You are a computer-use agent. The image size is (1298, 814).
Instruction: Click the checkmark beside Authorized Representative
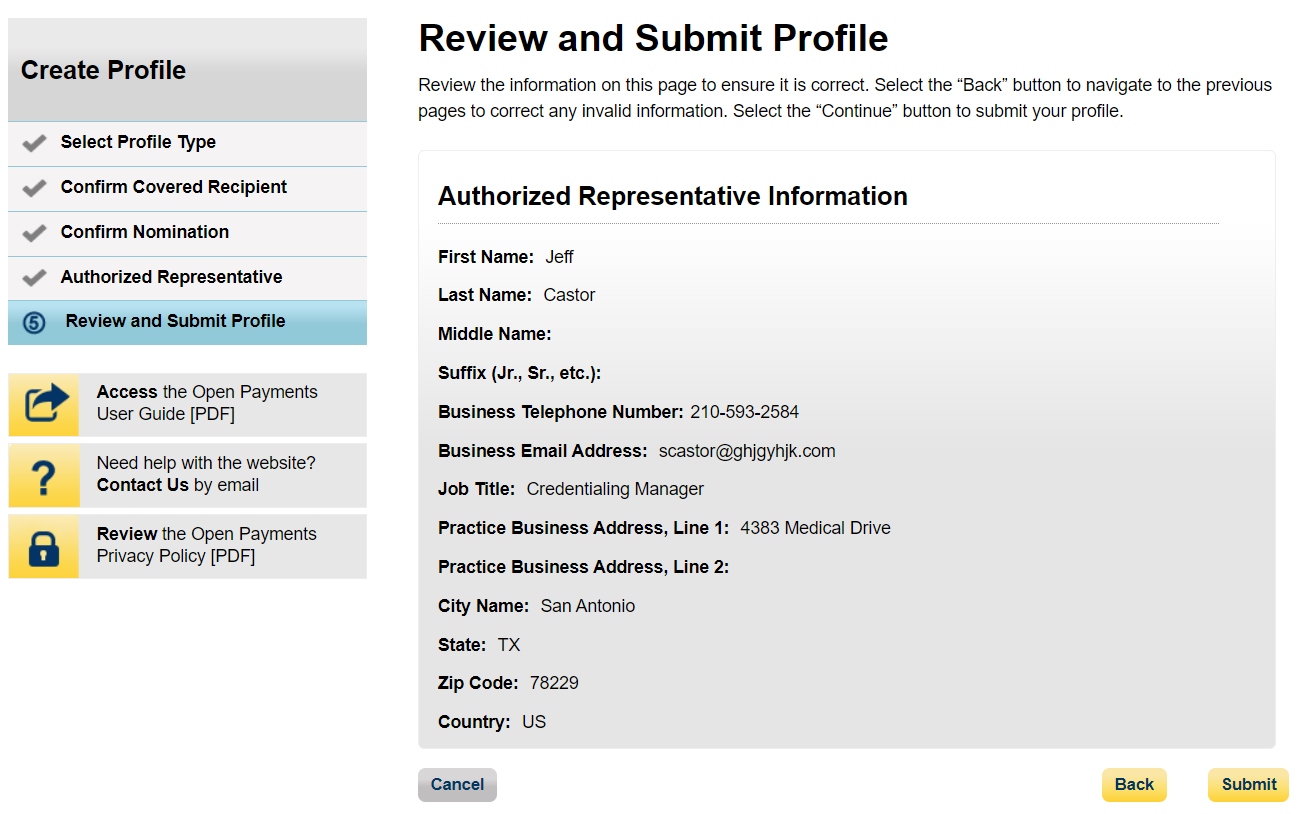tap(34, 278)
